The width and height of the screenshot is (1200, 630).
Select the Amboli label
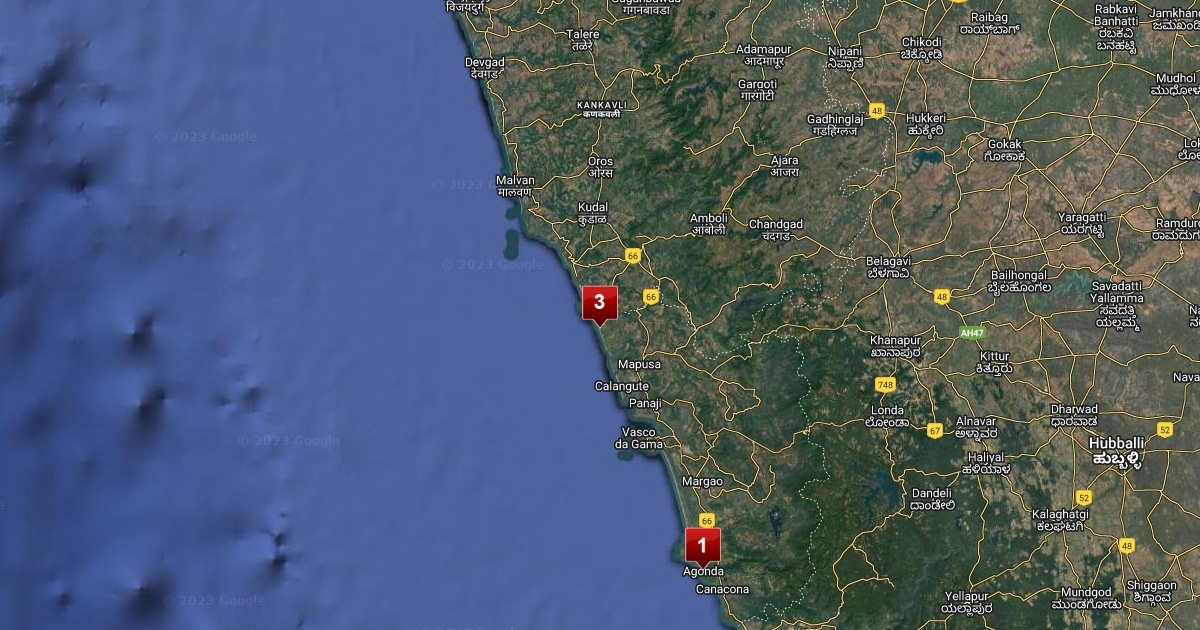click(x=709, y=223)
